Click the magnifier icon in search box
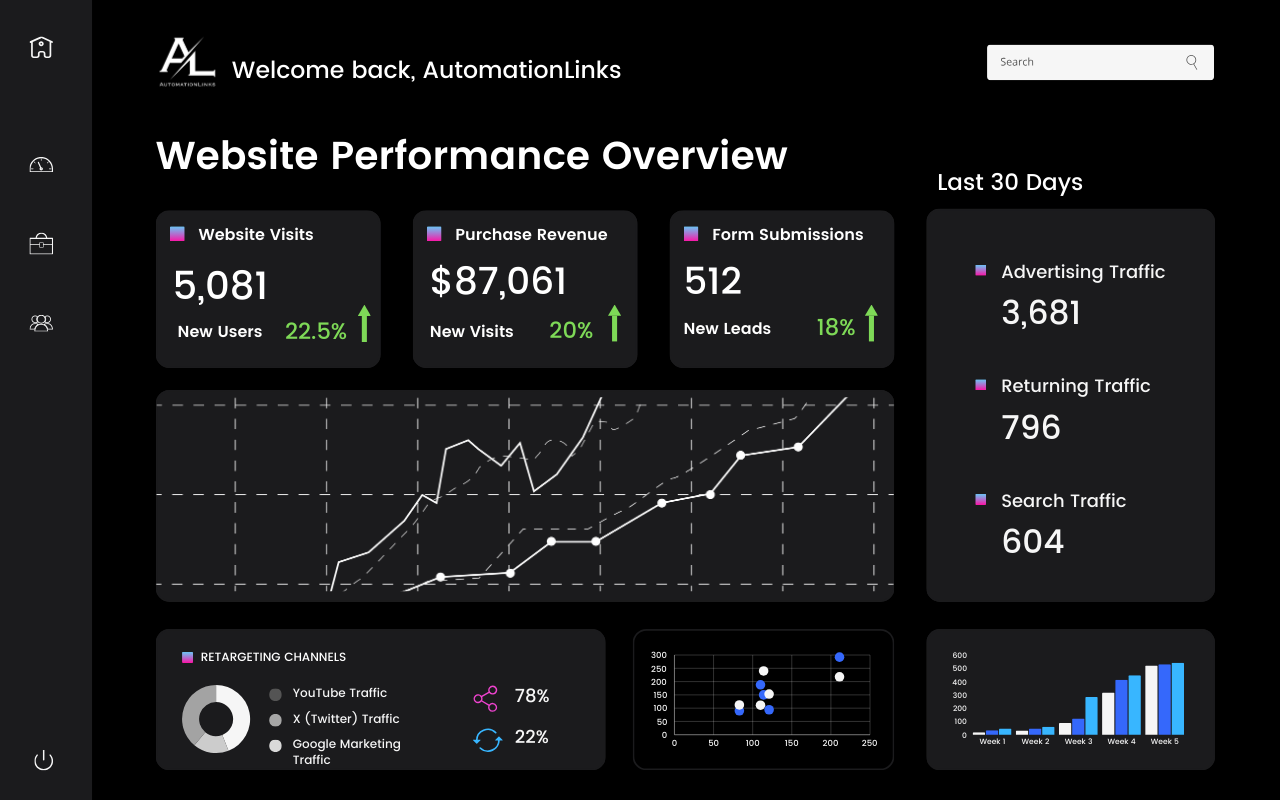1280x800 pixels. pos(1192,62)
